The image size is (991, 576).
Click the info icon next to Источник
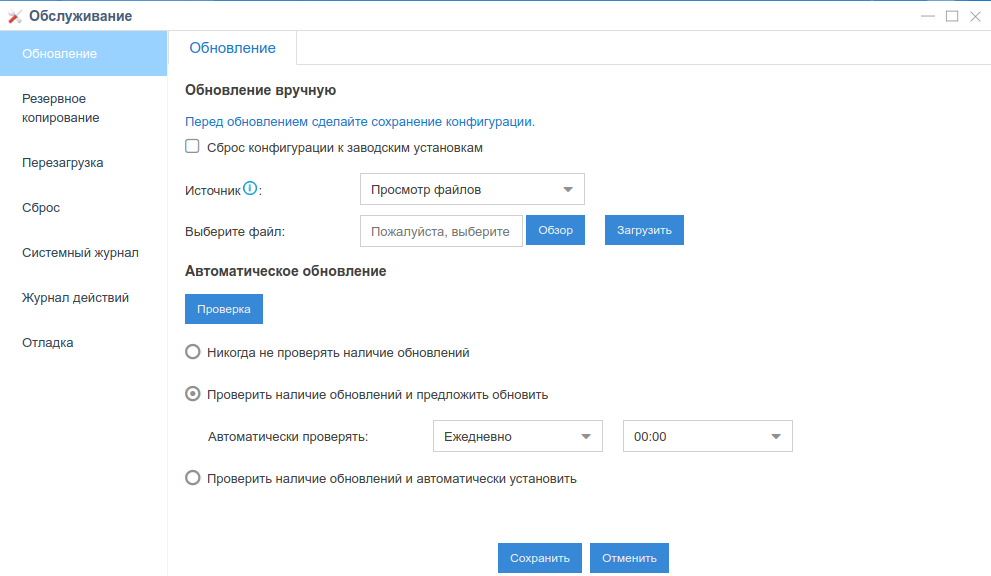coord(250,188)
